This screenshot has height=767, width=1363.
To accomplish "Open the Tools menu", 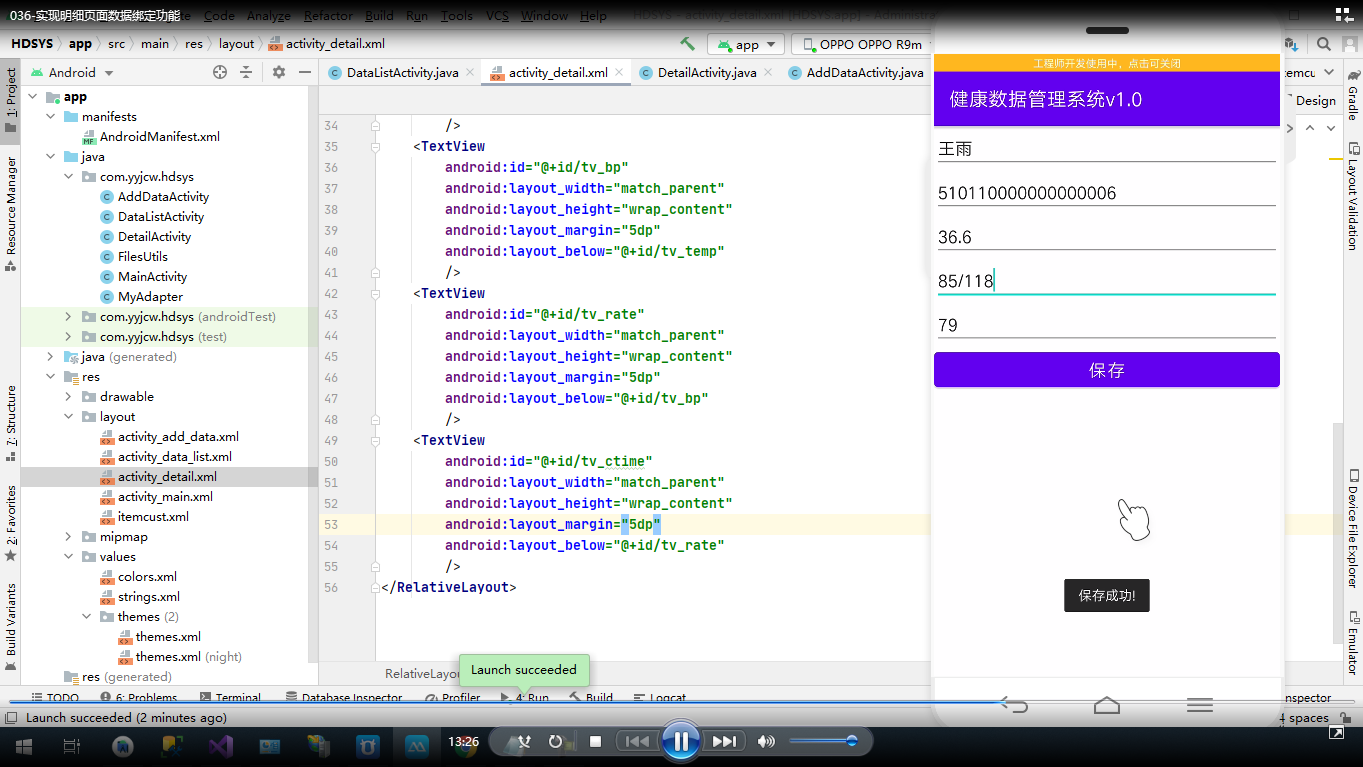I will (x=457, y=16).
